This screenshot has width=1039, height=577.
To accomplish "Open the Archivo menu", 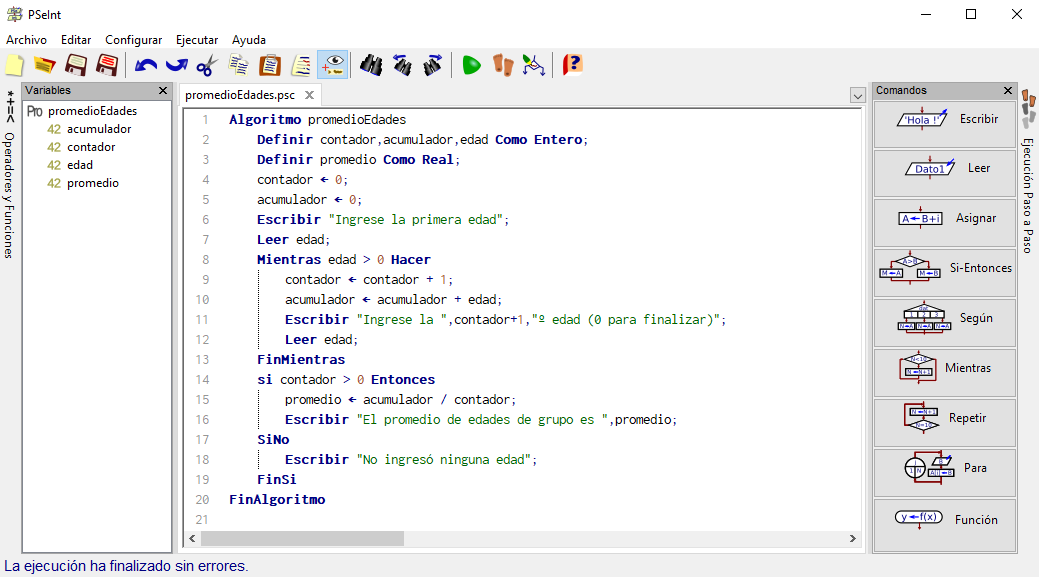I will 27,40.
